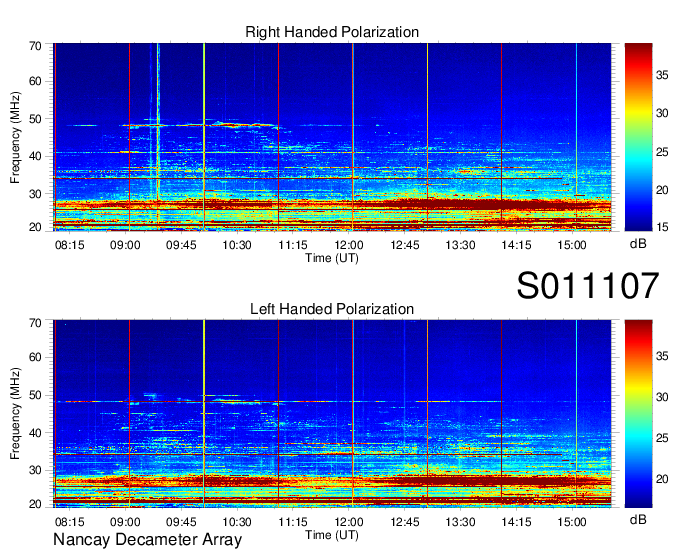Click the 35 dB label on top color bar
680x552 pixels.
662,75
